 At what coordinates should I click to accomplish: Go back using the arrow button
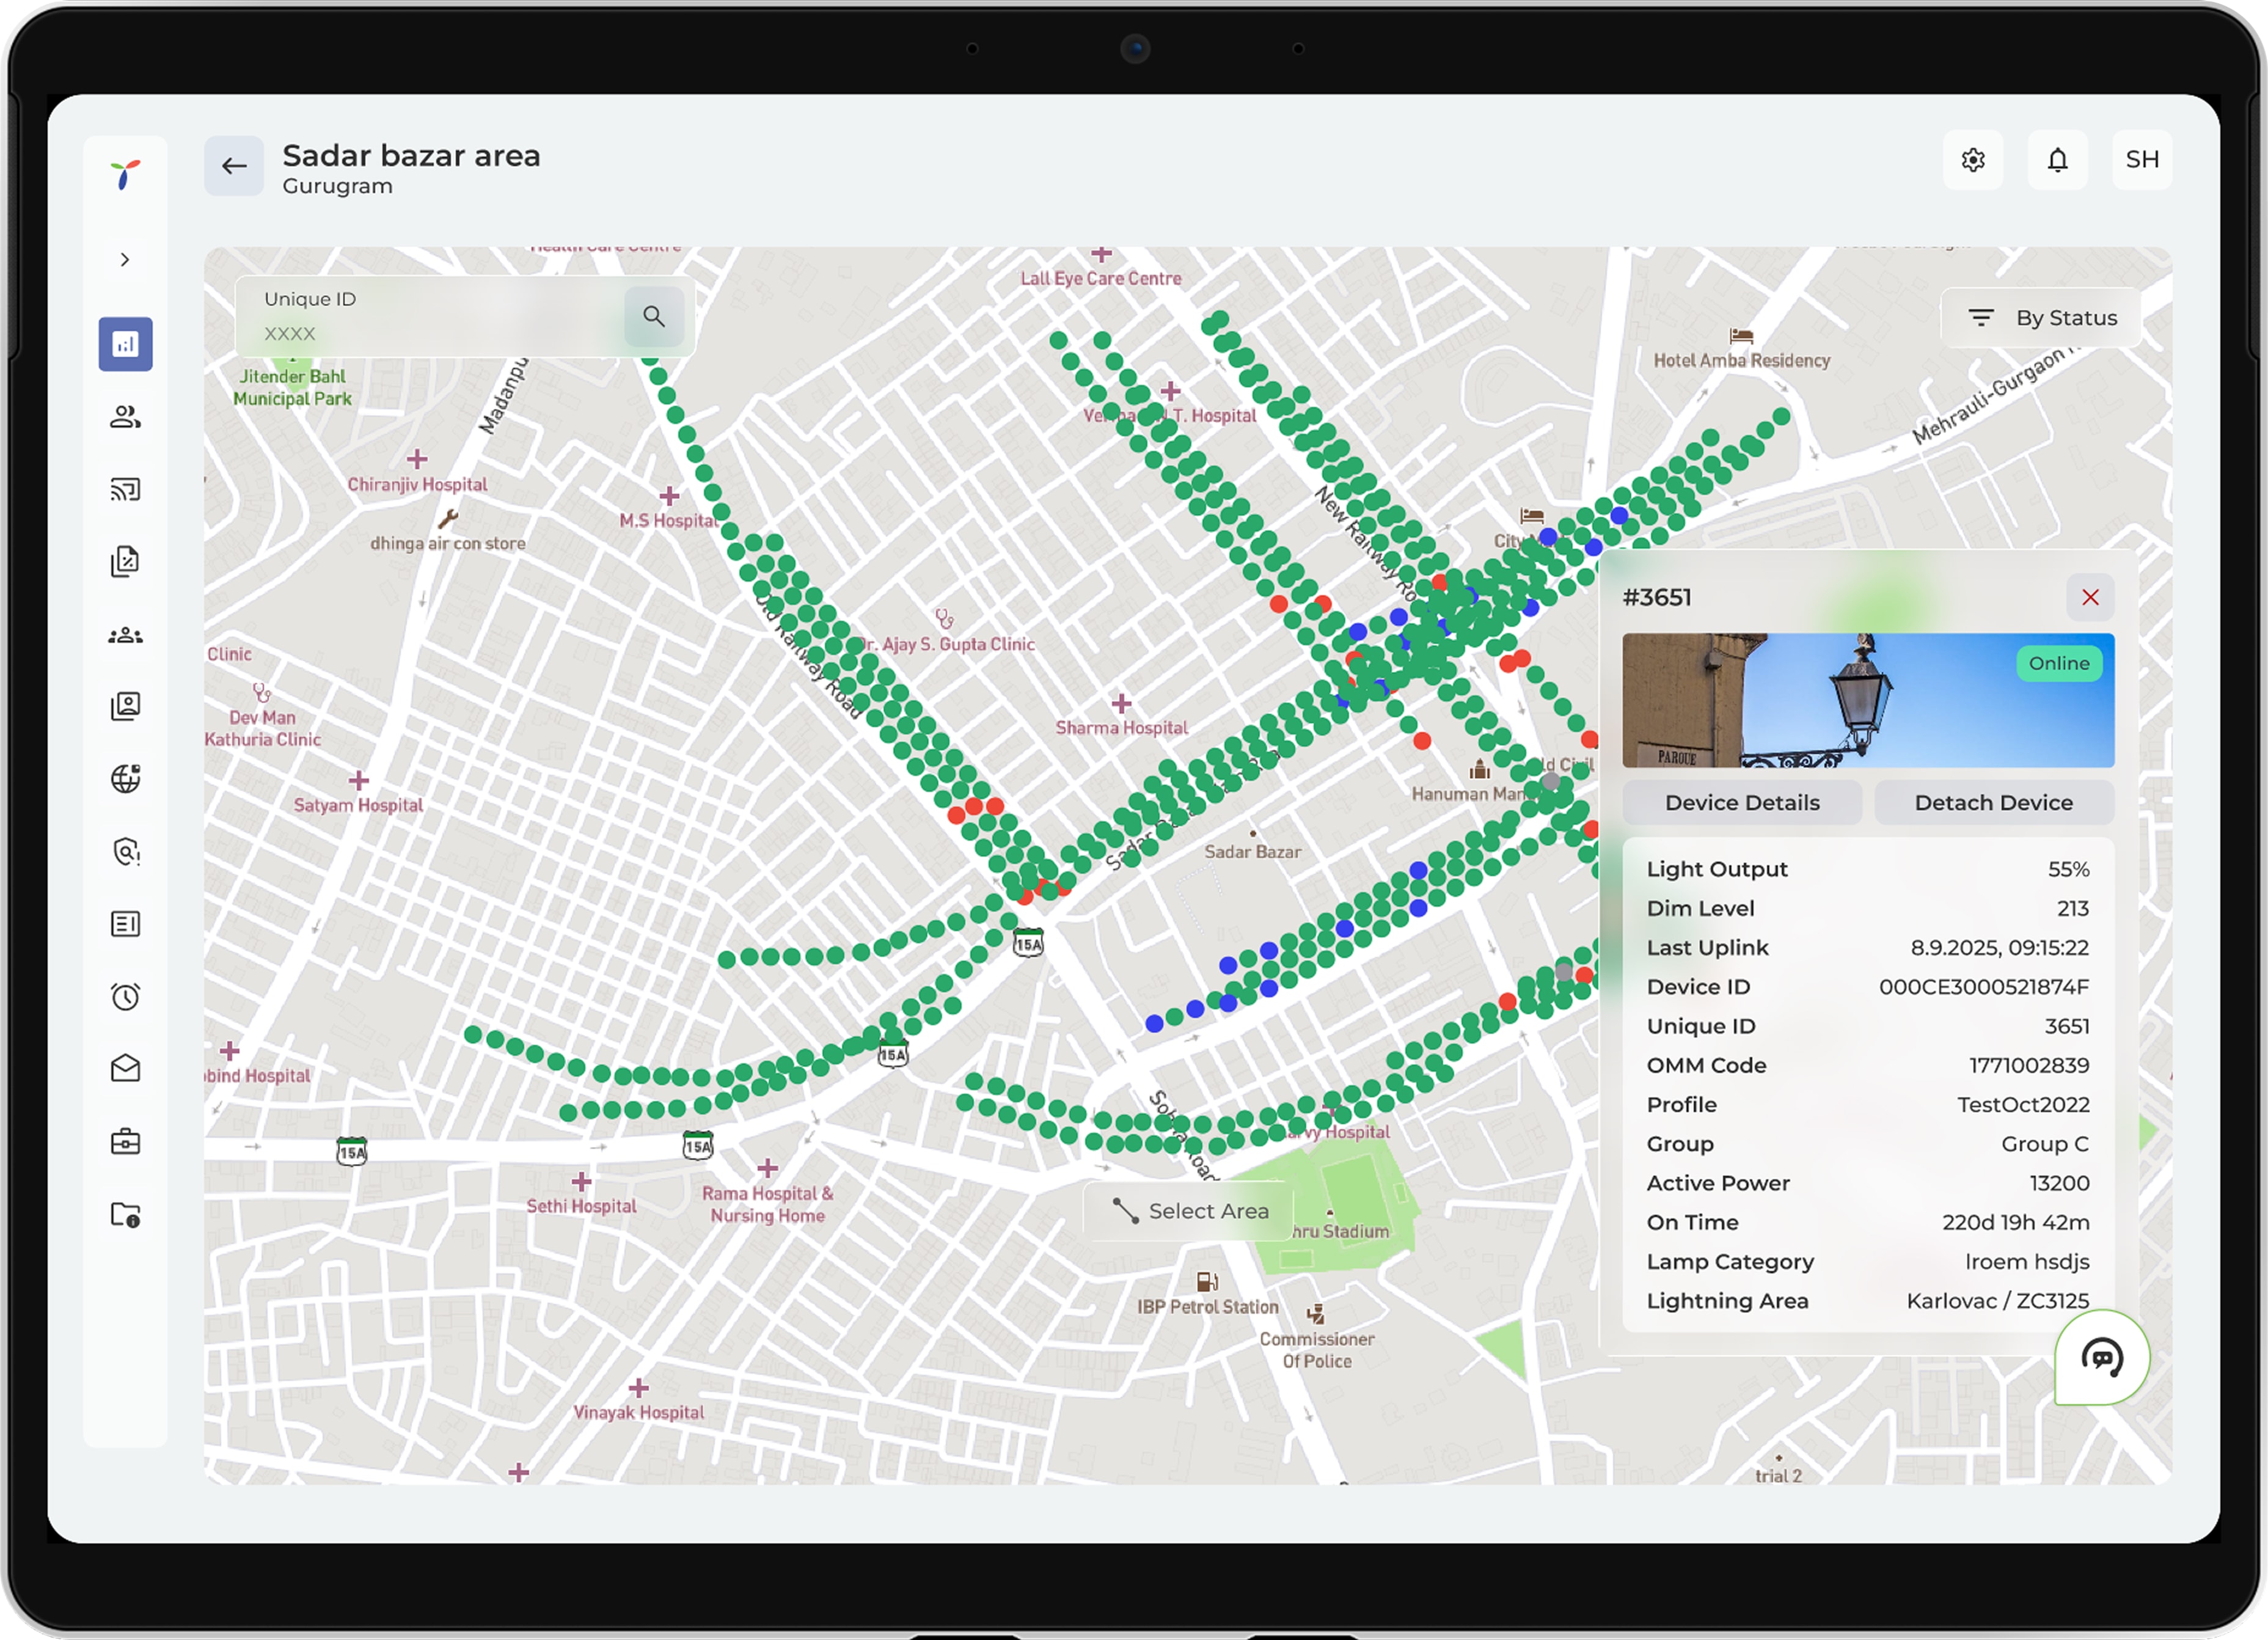point(234,166)
